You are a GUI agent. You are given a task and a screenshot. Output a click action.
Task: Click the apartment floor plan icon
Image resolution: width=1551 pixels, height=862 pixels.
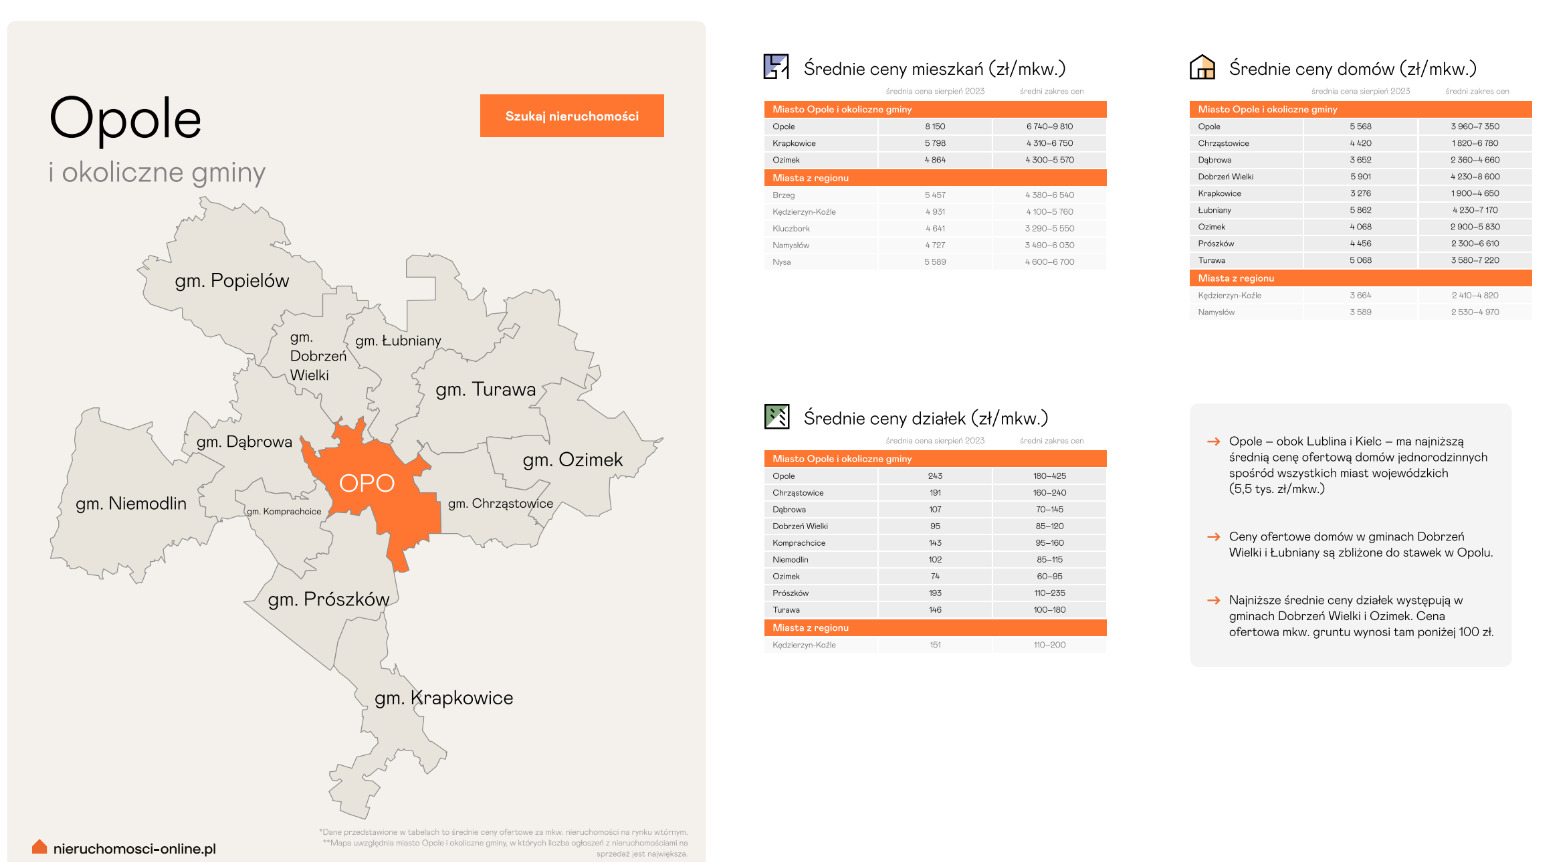pos(776,67)
